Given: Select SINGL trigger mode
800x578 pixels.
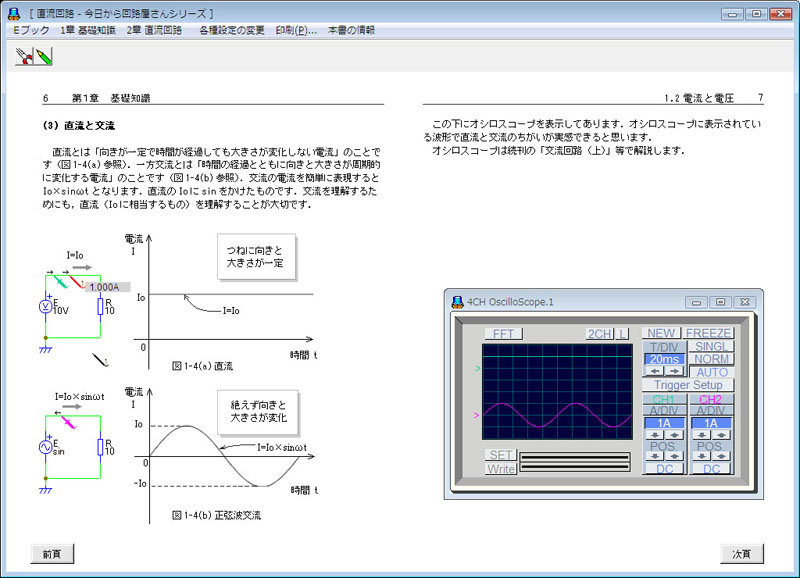Looking at the screenshot, I should [711, 346].
